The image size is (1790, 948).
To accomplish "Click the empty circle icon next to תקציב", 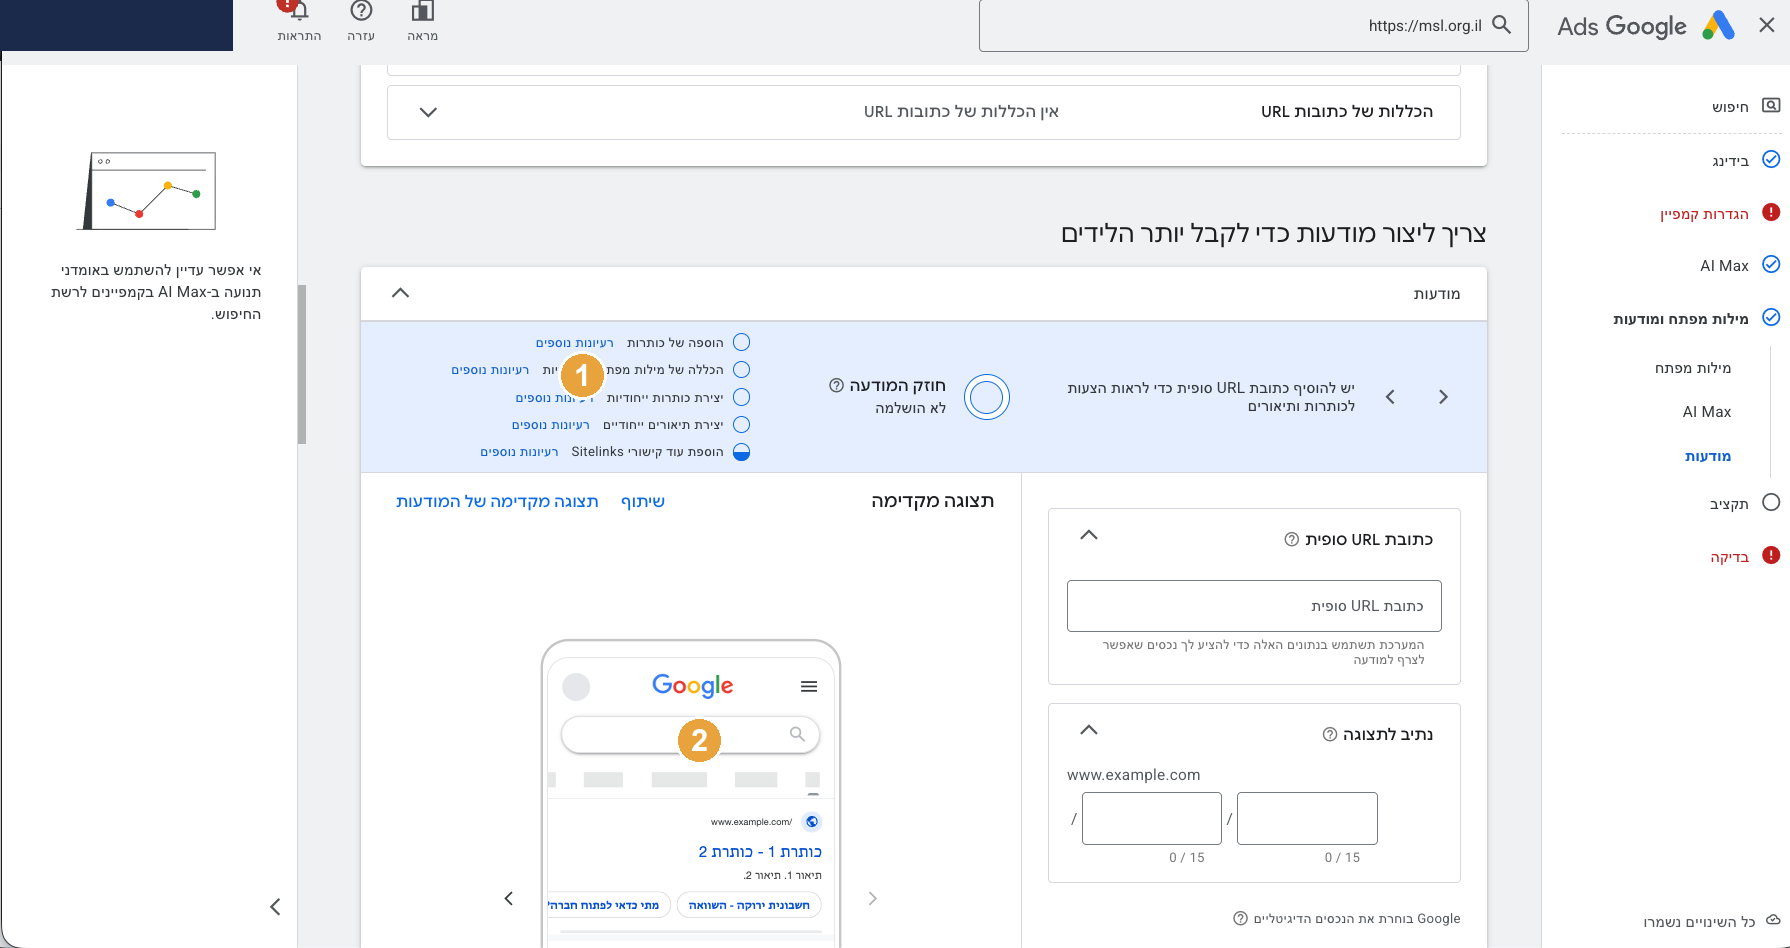I will 1771,502.
